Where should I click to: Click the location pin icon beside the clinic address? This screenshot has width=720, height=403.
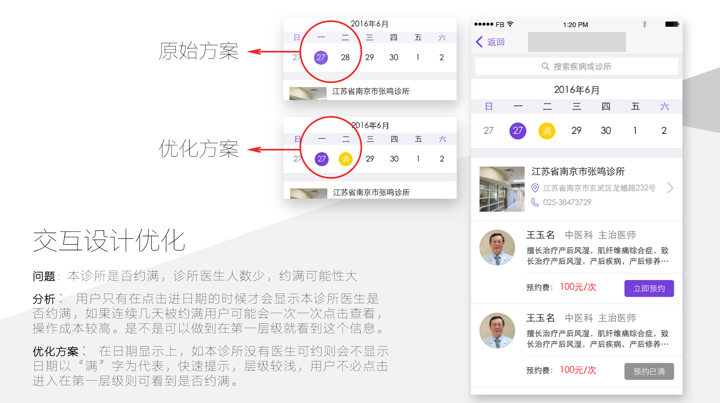(535, 188)
